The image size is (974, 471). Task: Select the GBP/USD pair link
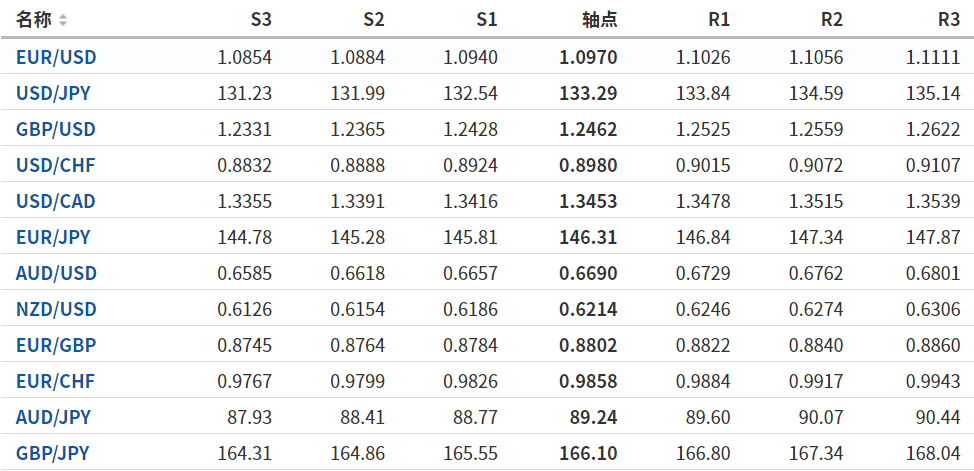56,130
